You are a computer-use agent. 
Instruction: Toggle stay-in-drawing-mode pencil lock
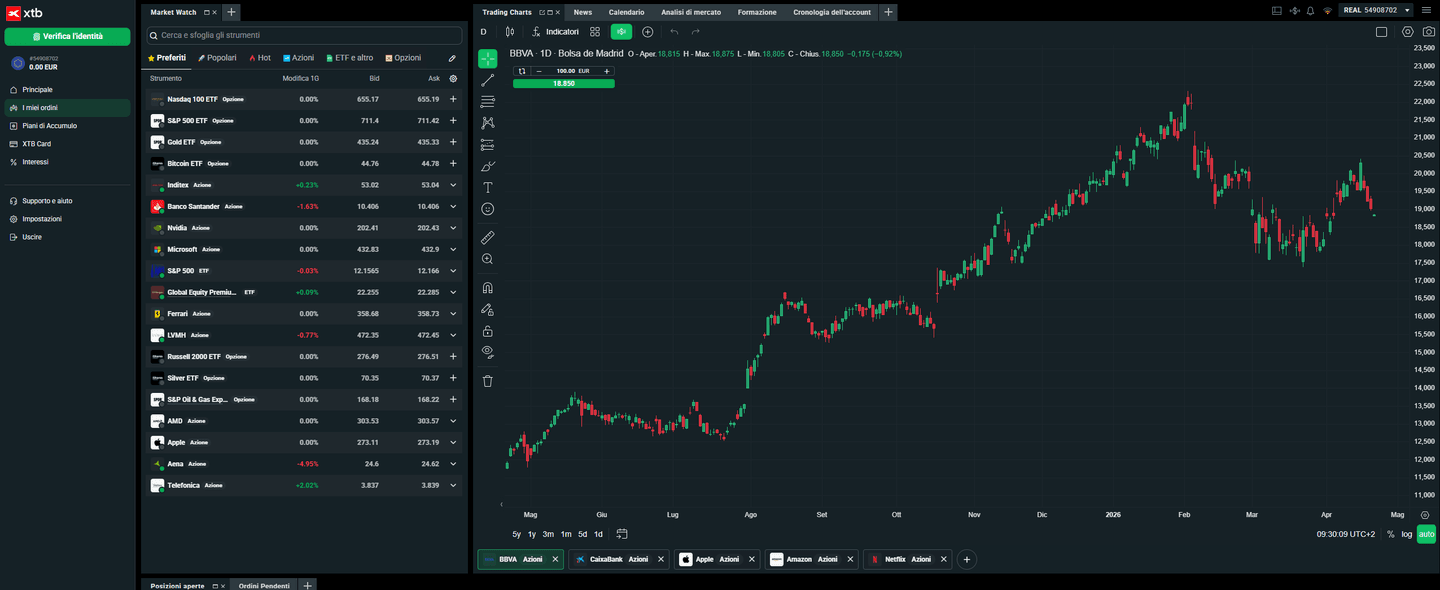(488, 310)
